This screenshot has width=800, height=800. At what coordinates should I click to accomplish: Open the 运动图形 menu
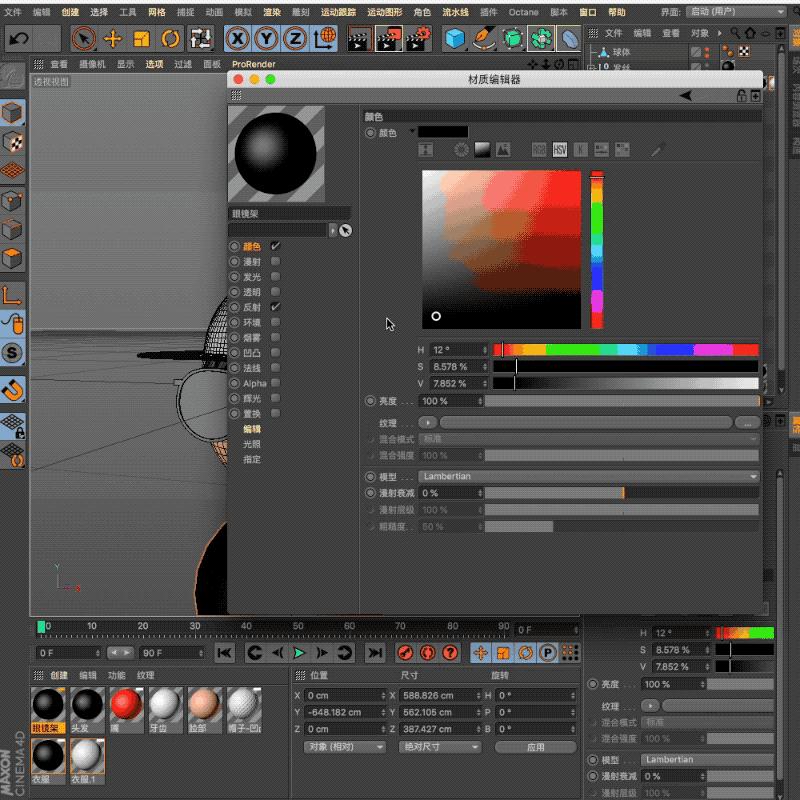383,12
